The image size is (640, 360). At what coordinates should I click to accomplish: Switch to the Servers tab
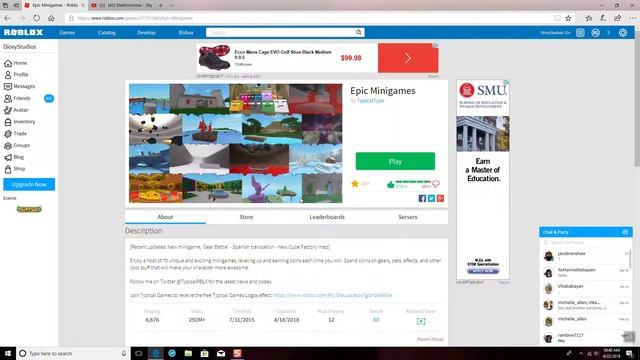[x=408, y=217]
